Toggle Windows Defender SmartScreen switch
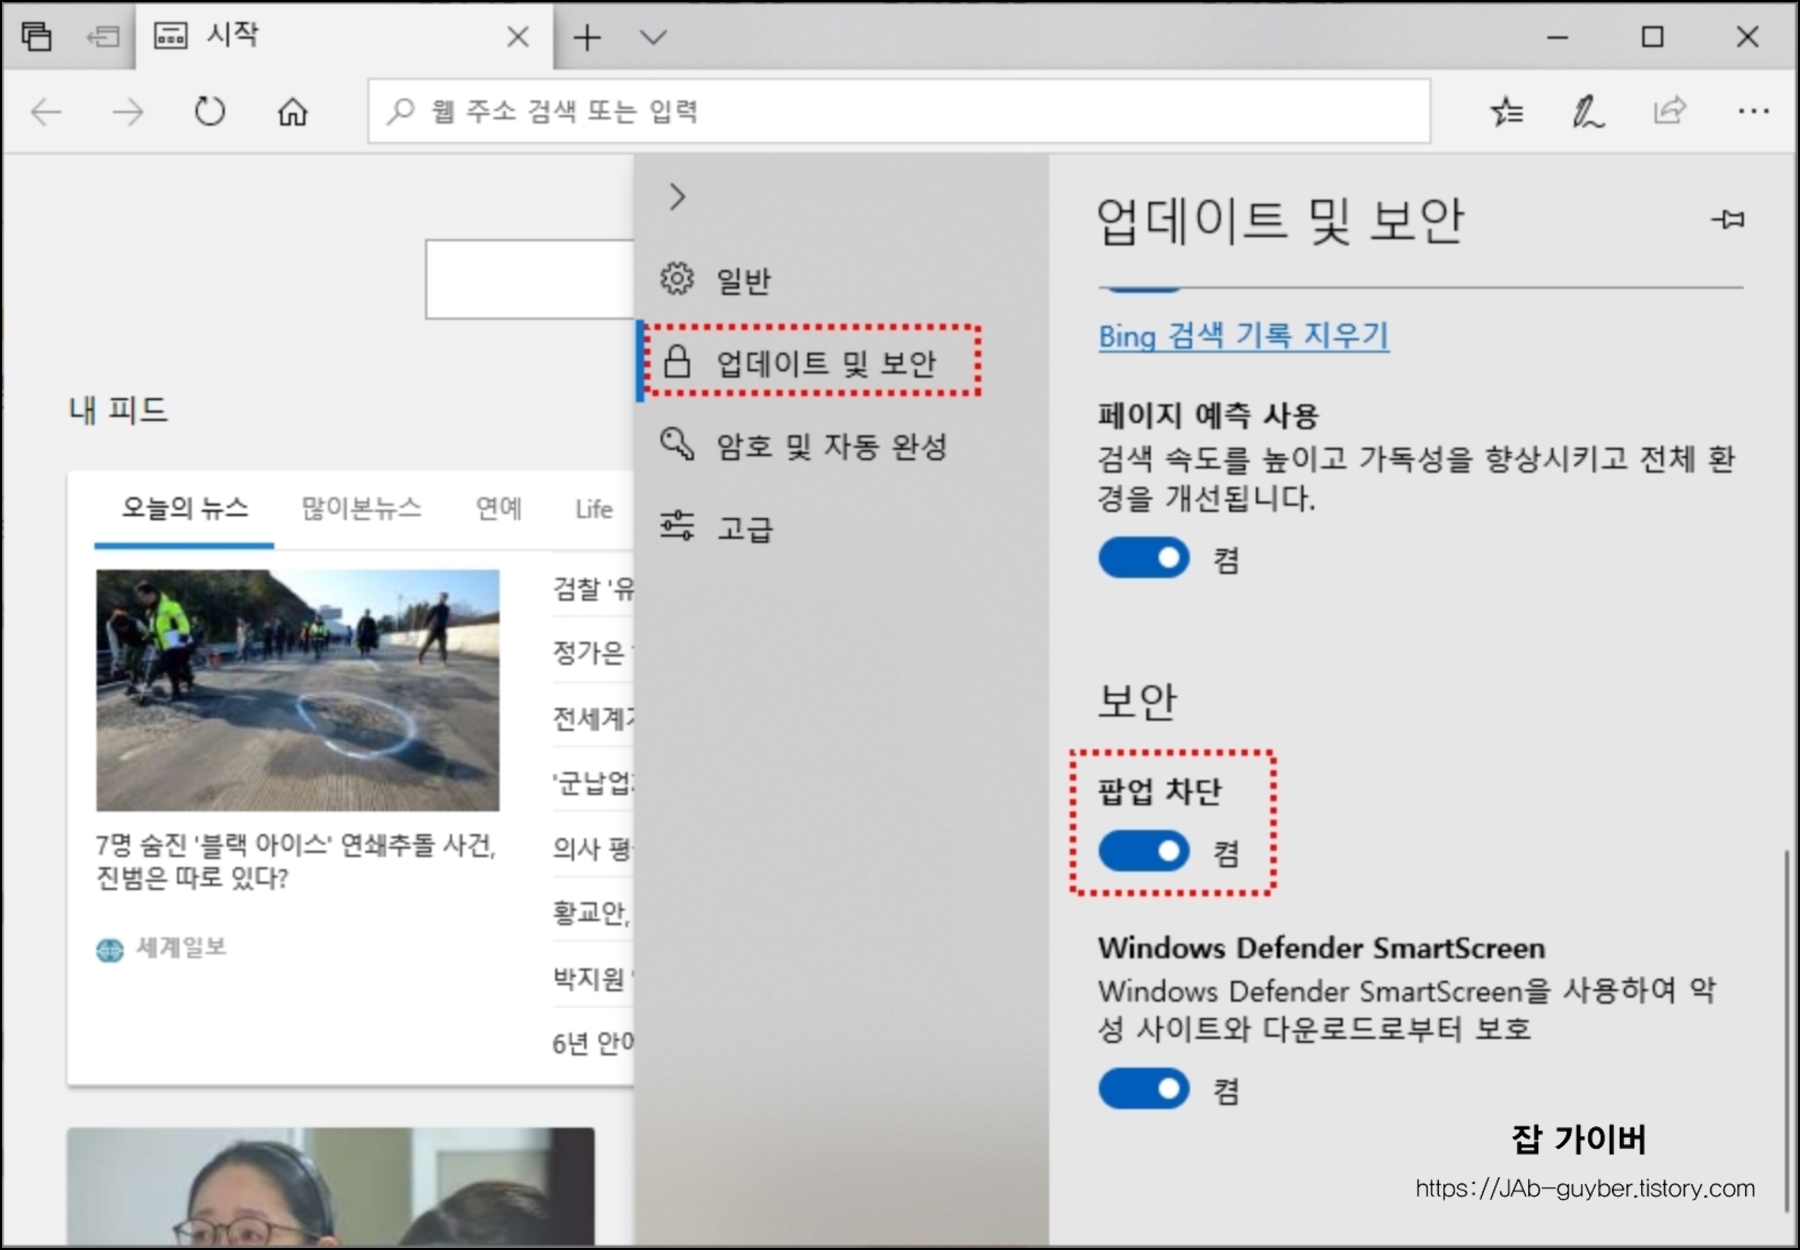Screen dimensions: 1800x1250 [x=1144, y=1089]
